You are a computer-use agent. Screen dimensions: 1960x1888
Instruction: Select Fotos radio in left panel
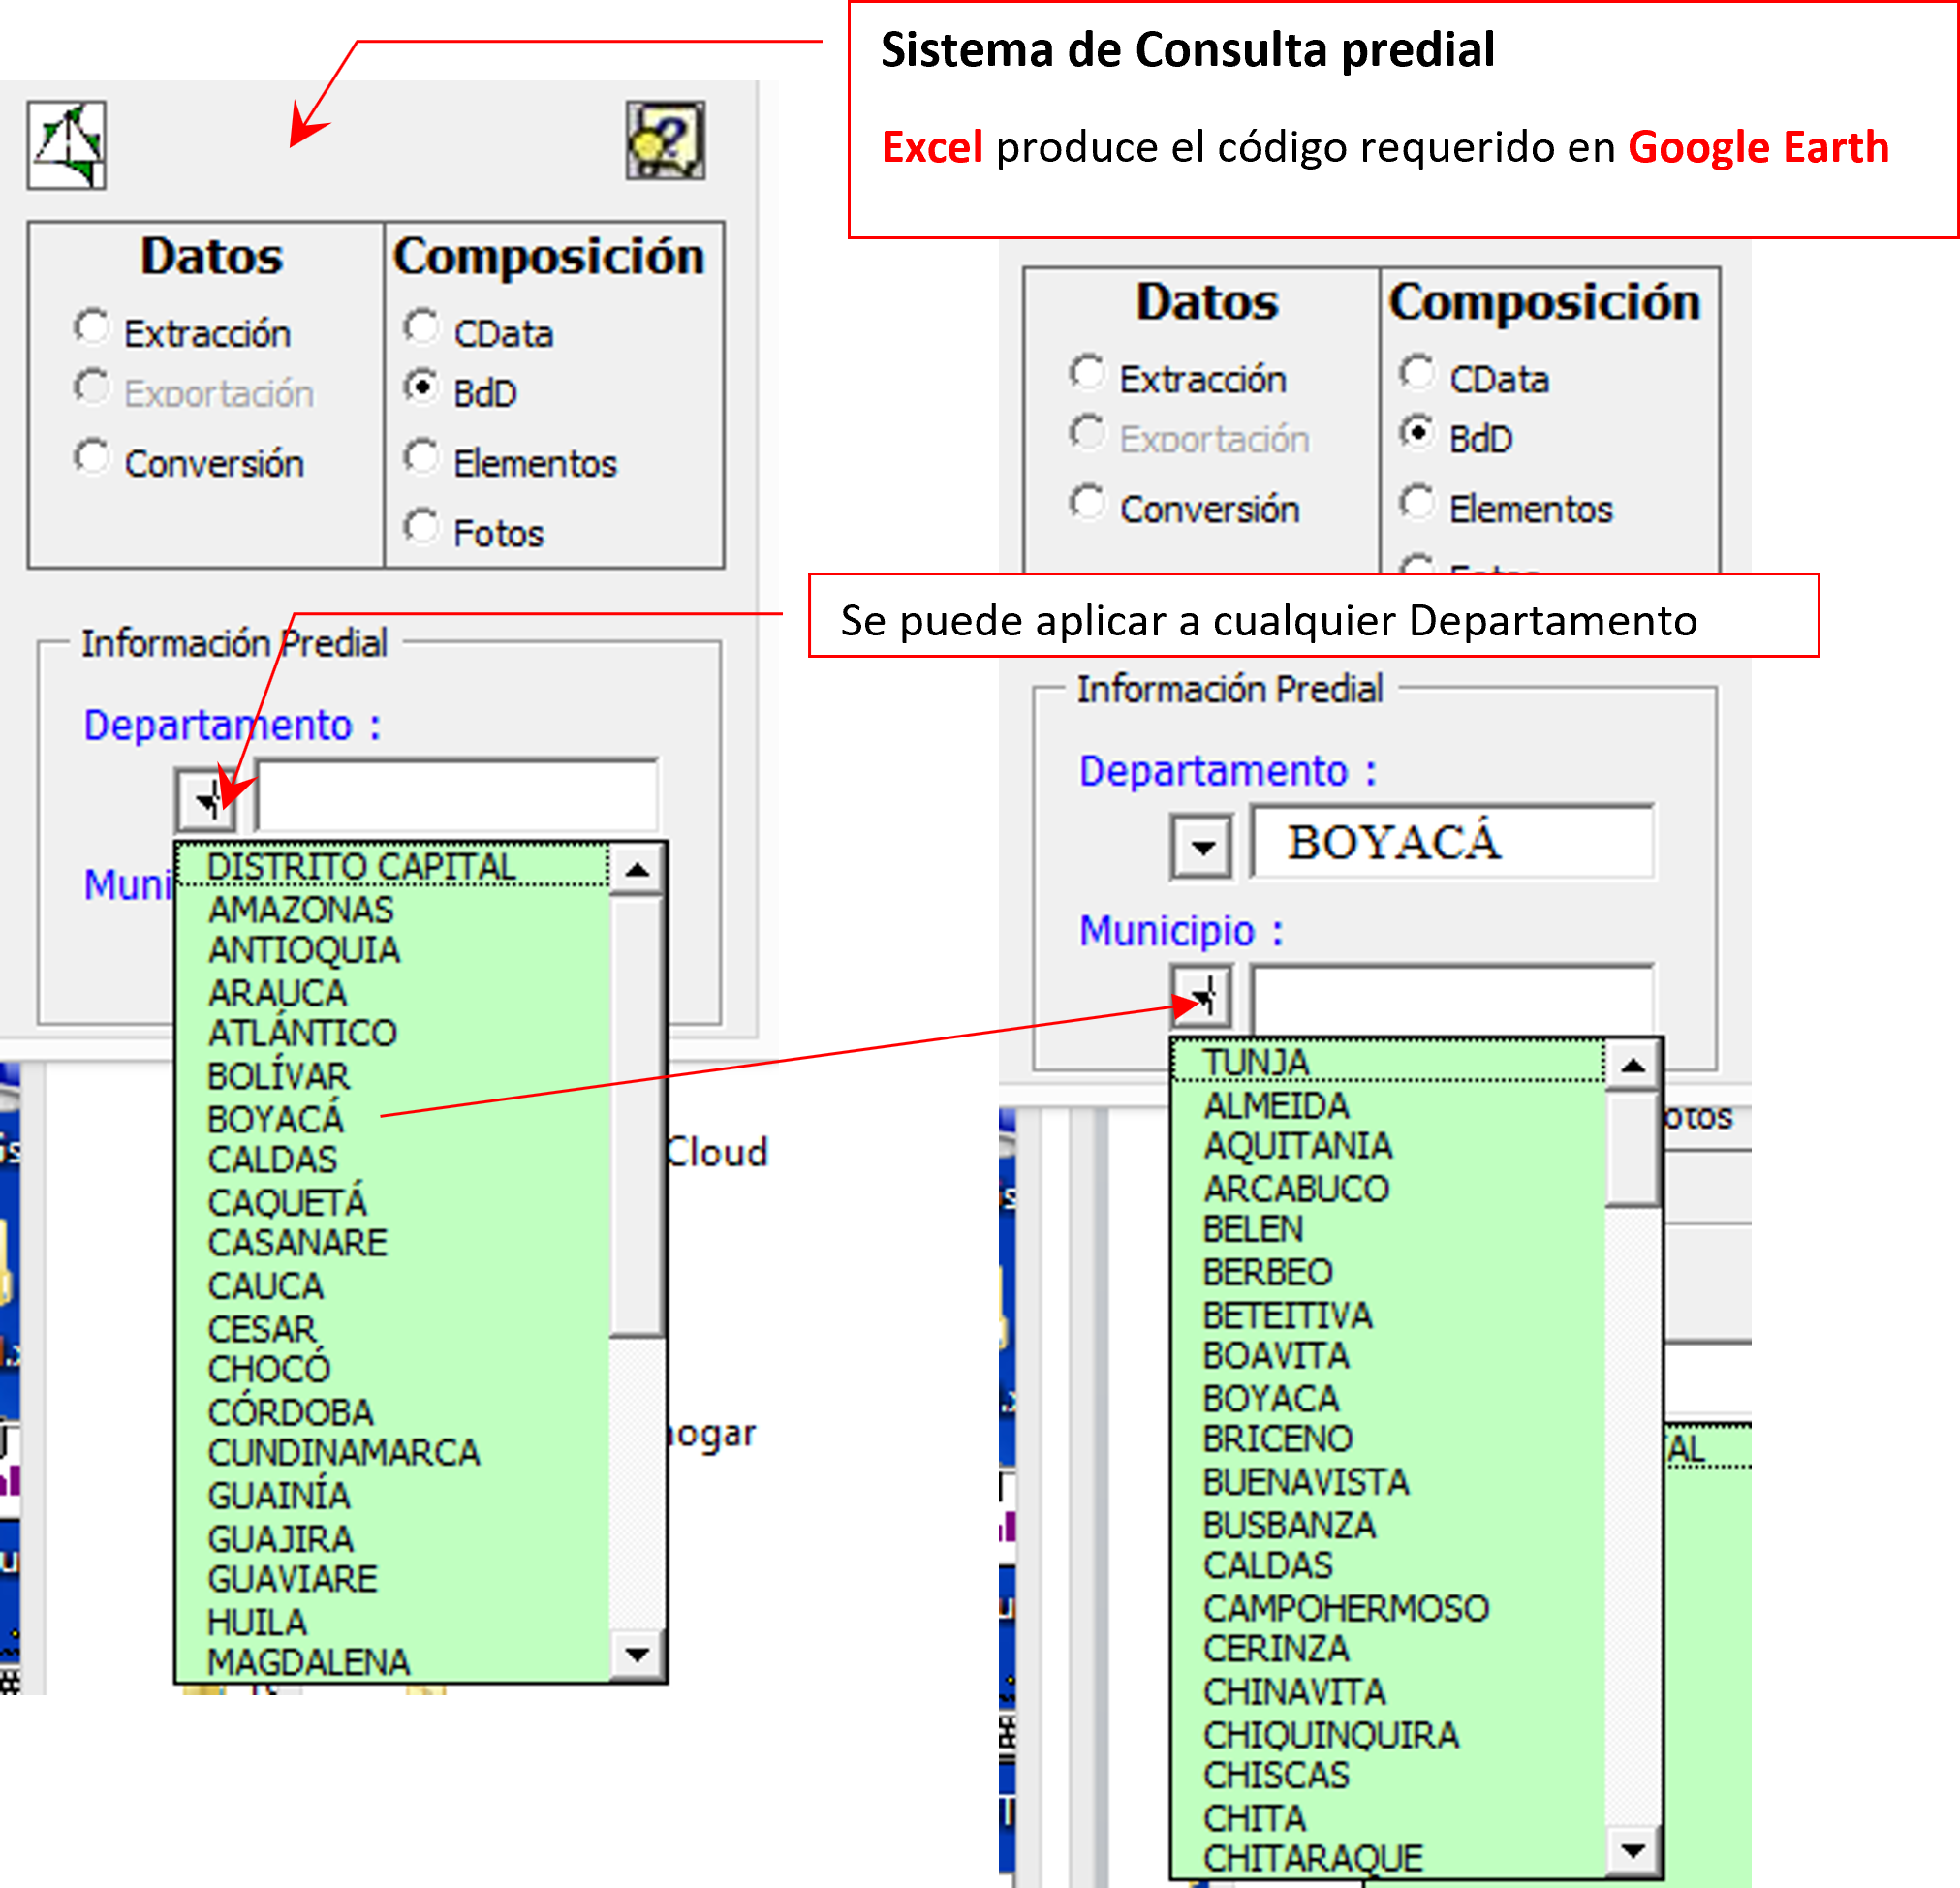click(x=421, y=527)
